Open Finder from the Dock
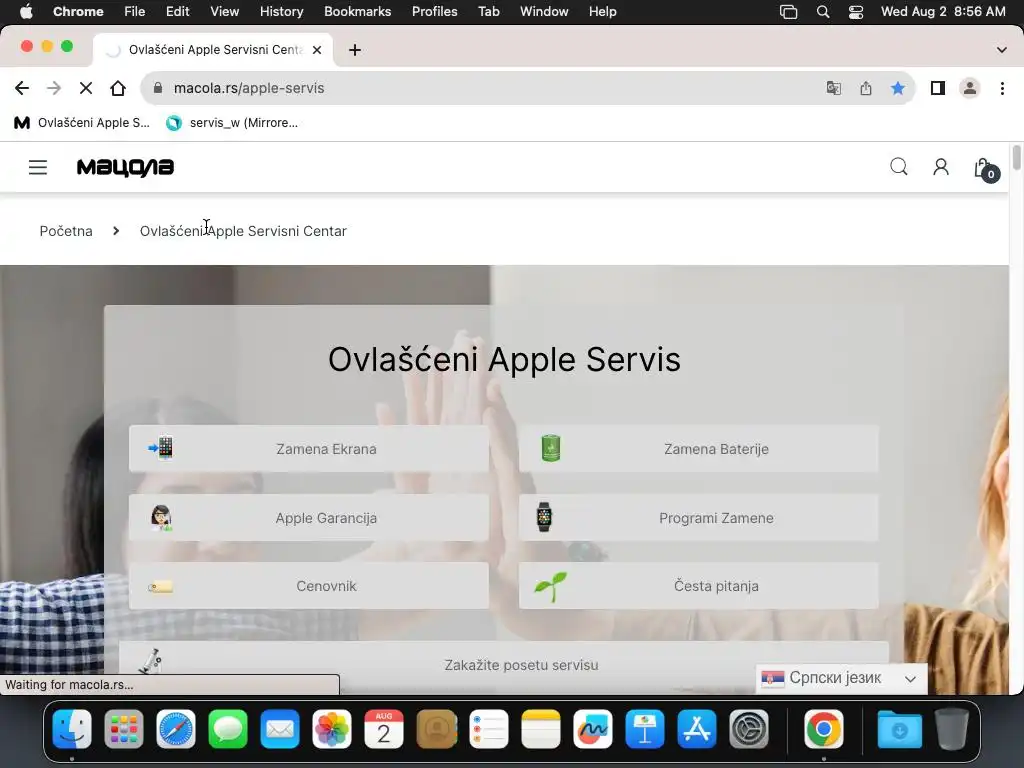The height and width of the screenshot is (768, 1024). [72, 729]
